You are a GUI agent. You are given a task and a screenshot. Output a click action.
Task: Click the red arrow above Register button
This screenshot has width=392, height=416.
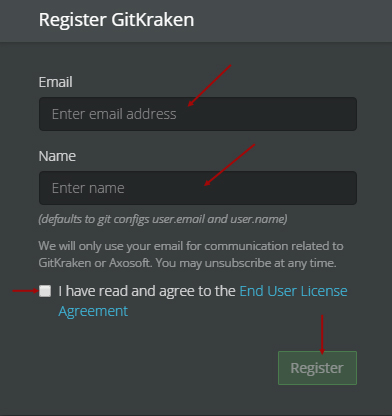coord(322,334)
